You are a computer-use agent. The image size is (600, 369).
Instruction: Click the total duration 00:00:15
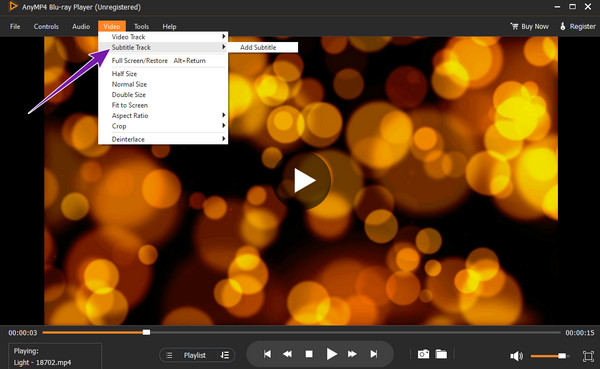580,333
